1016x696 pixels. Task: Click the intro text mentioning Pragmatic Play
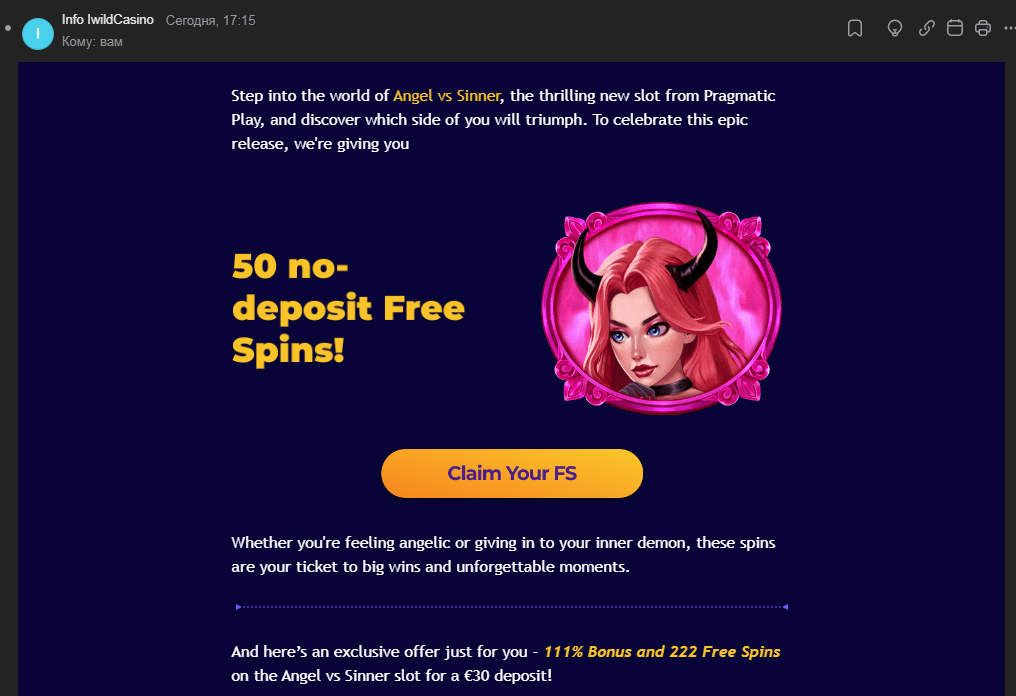tap(503, 119)
